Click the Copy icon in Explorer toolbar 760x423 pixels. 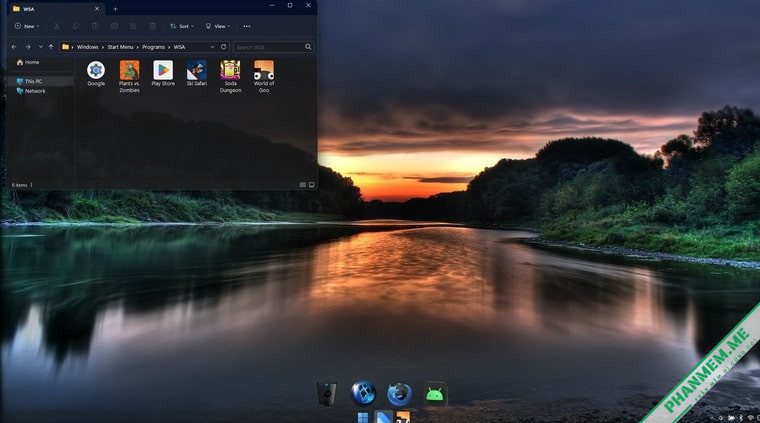tap(76, 26)
